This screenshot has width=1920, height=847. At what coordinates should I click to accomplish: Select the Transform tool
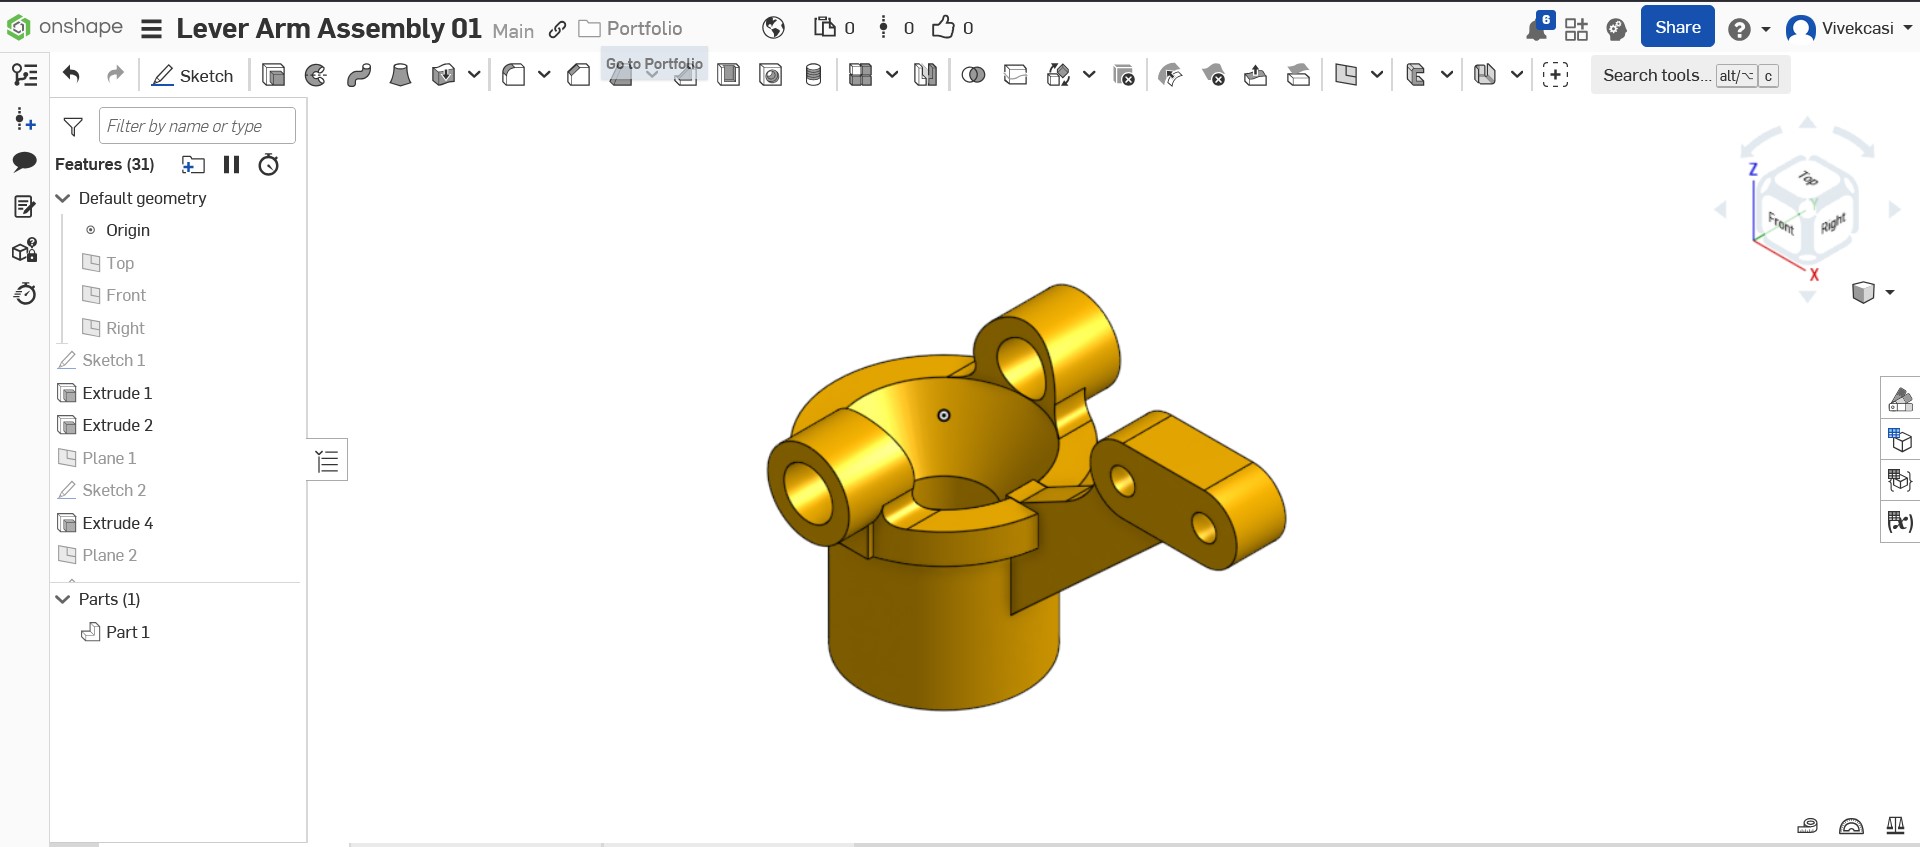1058,75
